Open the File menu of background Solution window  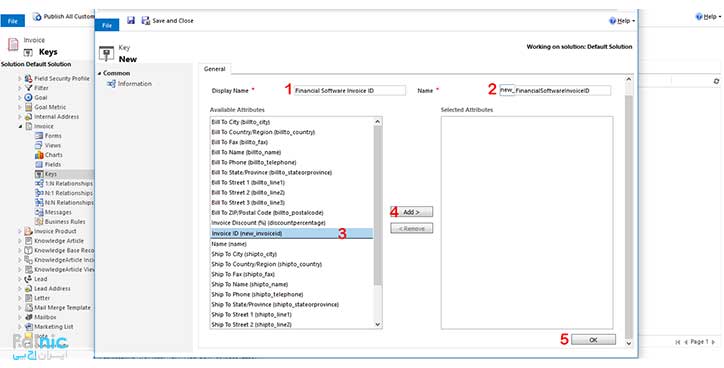click(x=12, y=21)
